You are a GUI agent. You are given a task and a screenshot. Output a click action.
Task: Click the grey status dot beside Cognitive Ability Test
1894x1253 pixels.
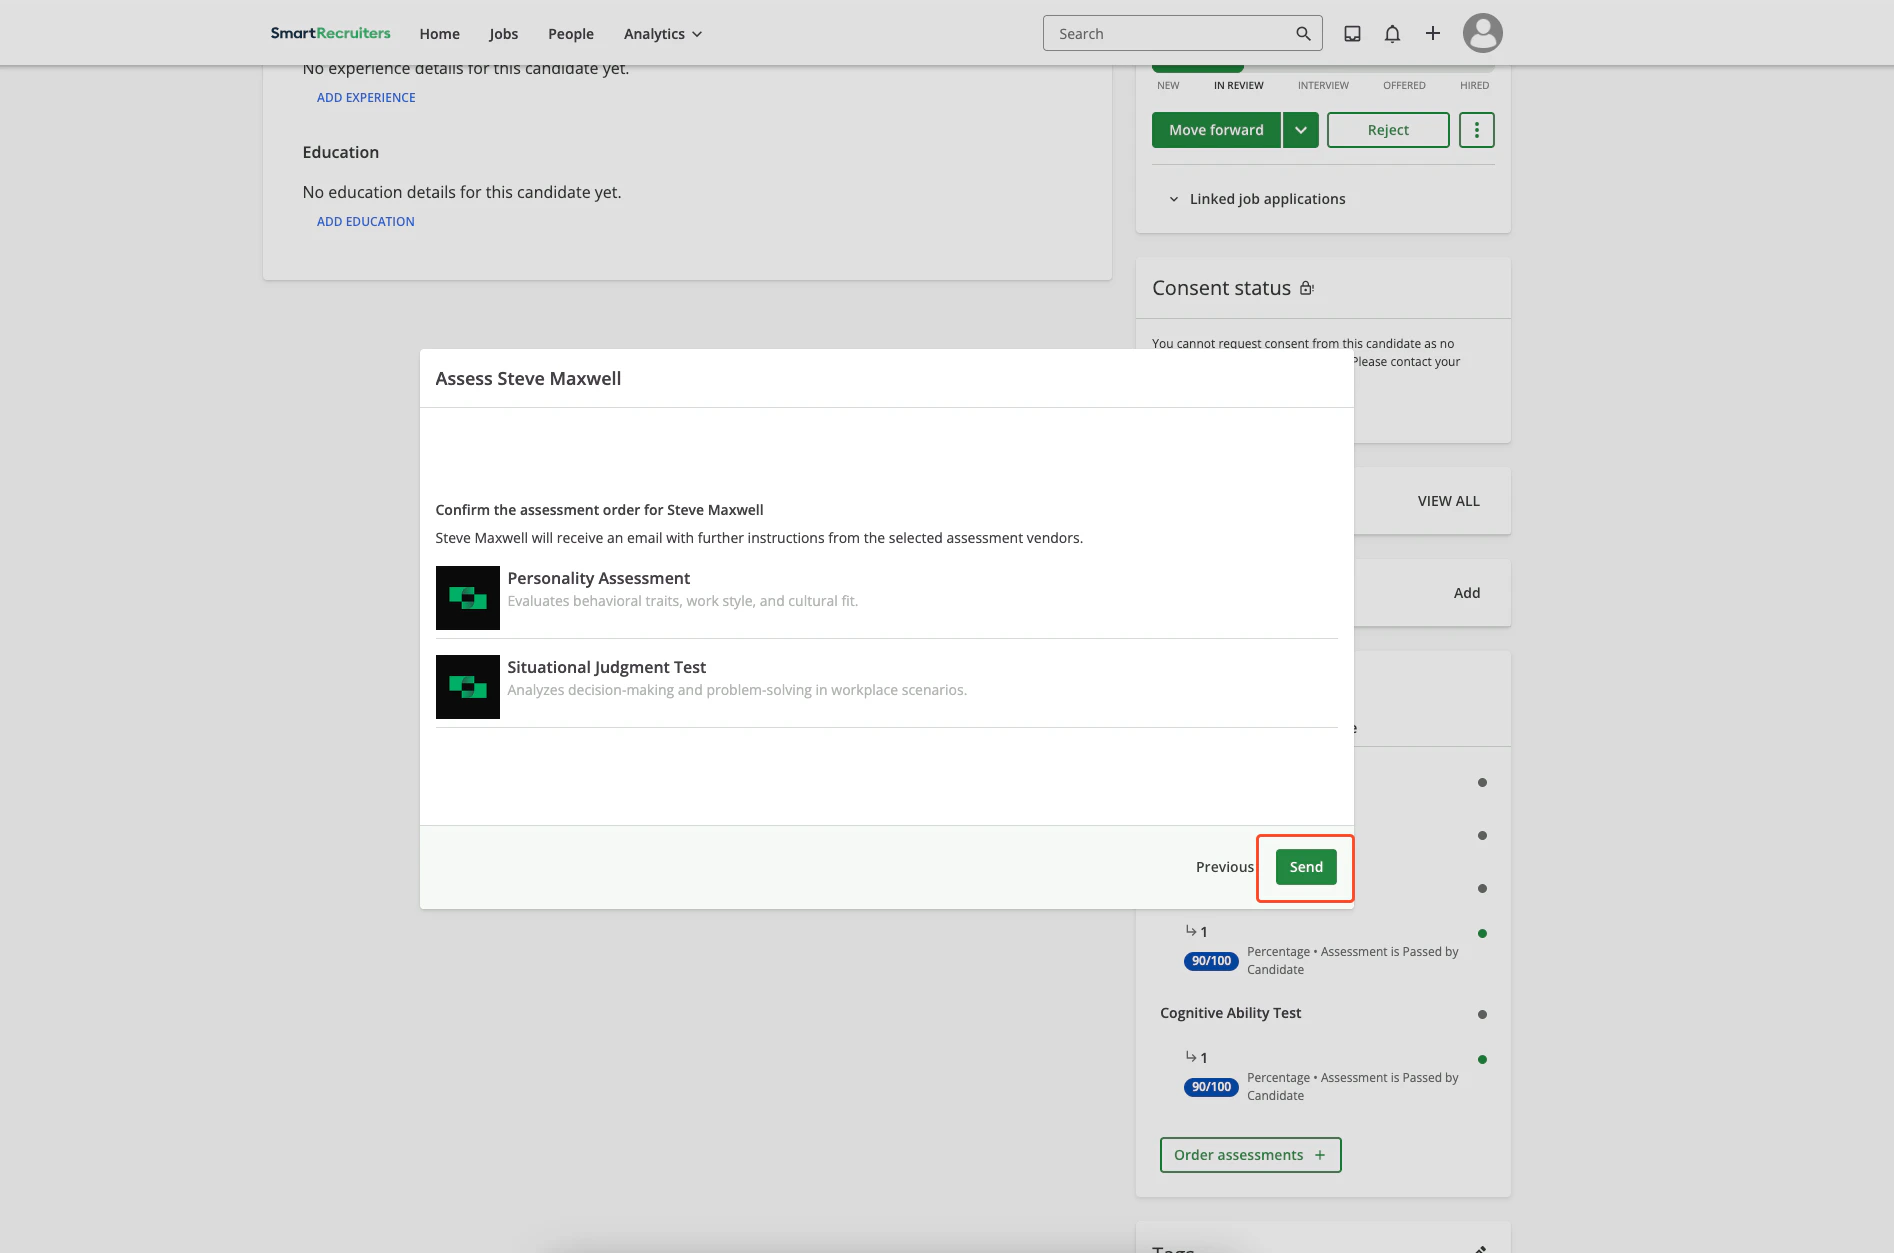[x=1482, y=1014]
